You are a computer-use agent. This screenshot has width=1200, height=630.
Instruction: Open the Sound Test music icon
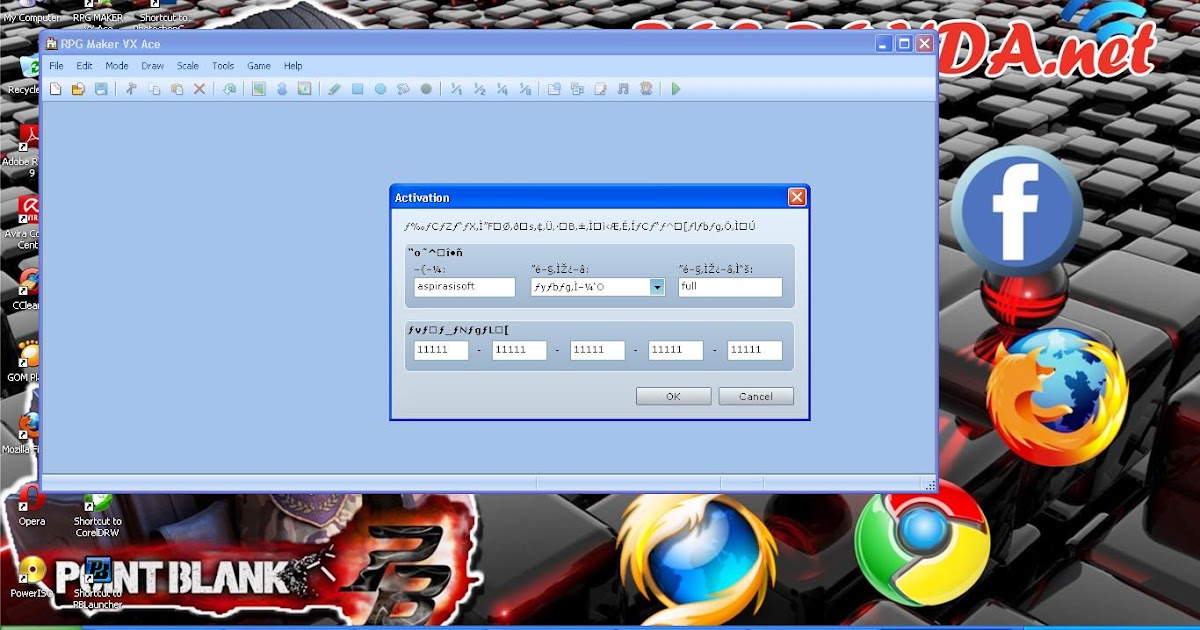tap(623, 89)
